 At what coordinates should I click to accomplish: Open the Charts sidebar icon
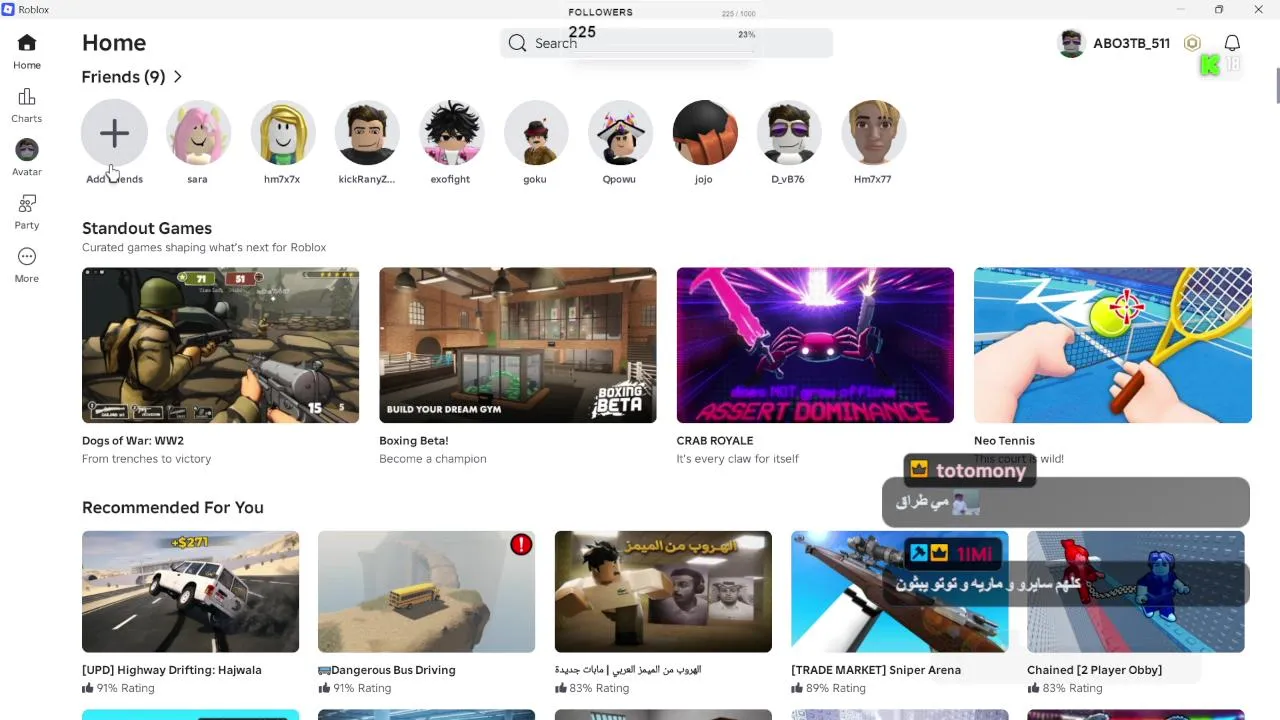point(27,97)
